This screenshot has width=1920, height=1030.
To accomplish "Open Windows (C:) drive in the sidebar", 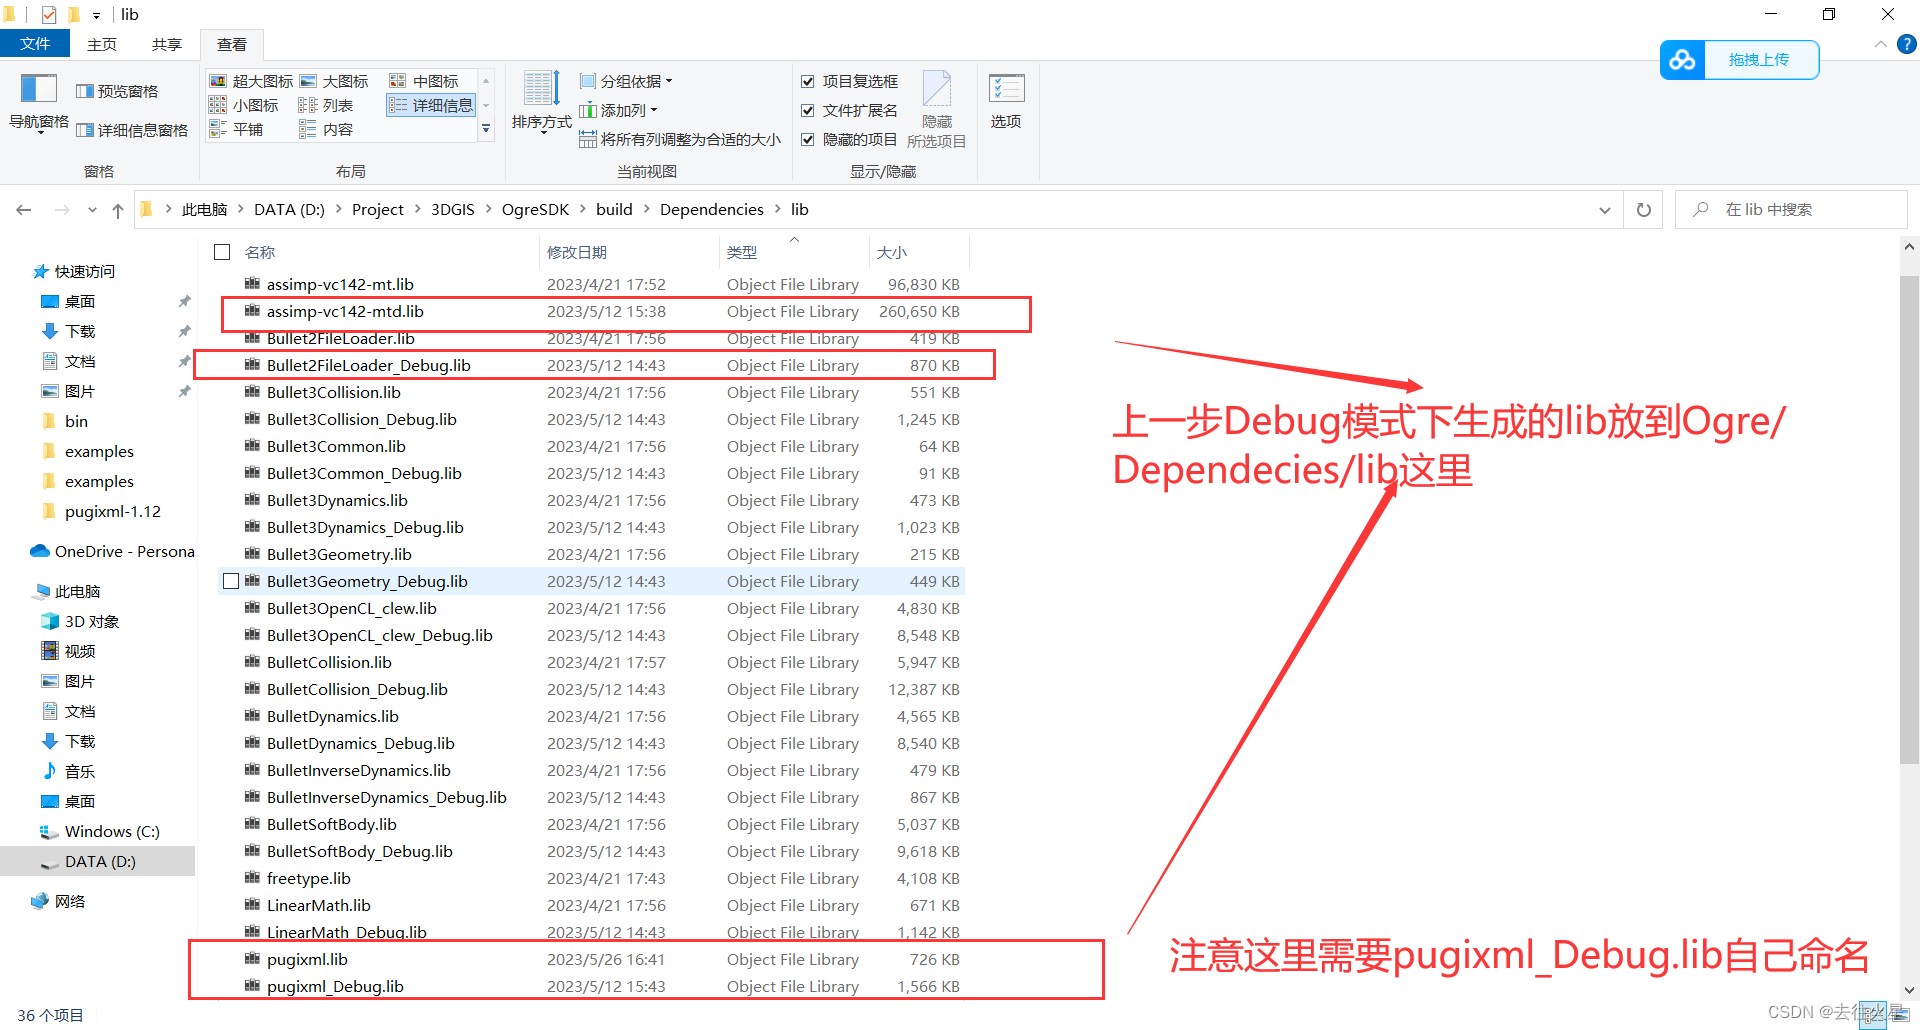I will [99, 831].
